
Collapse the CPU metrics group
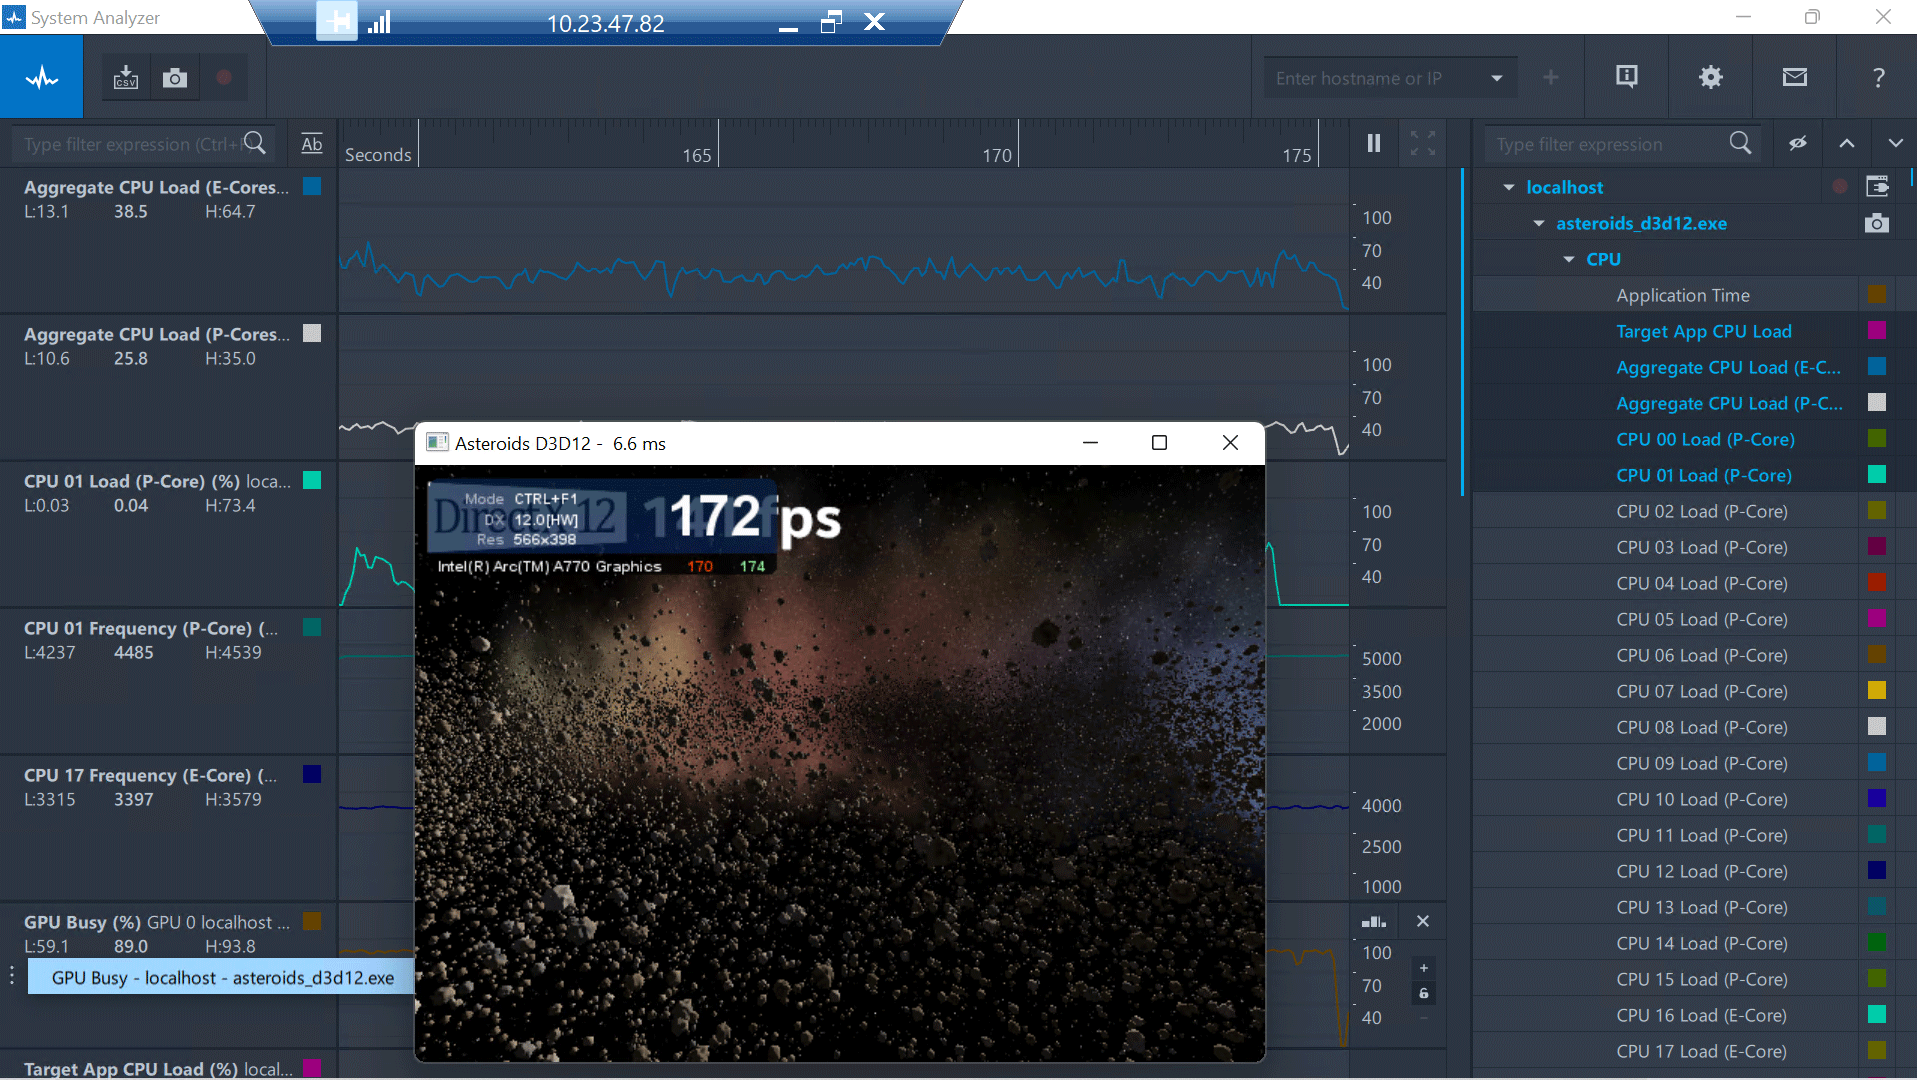[1569, 259]
